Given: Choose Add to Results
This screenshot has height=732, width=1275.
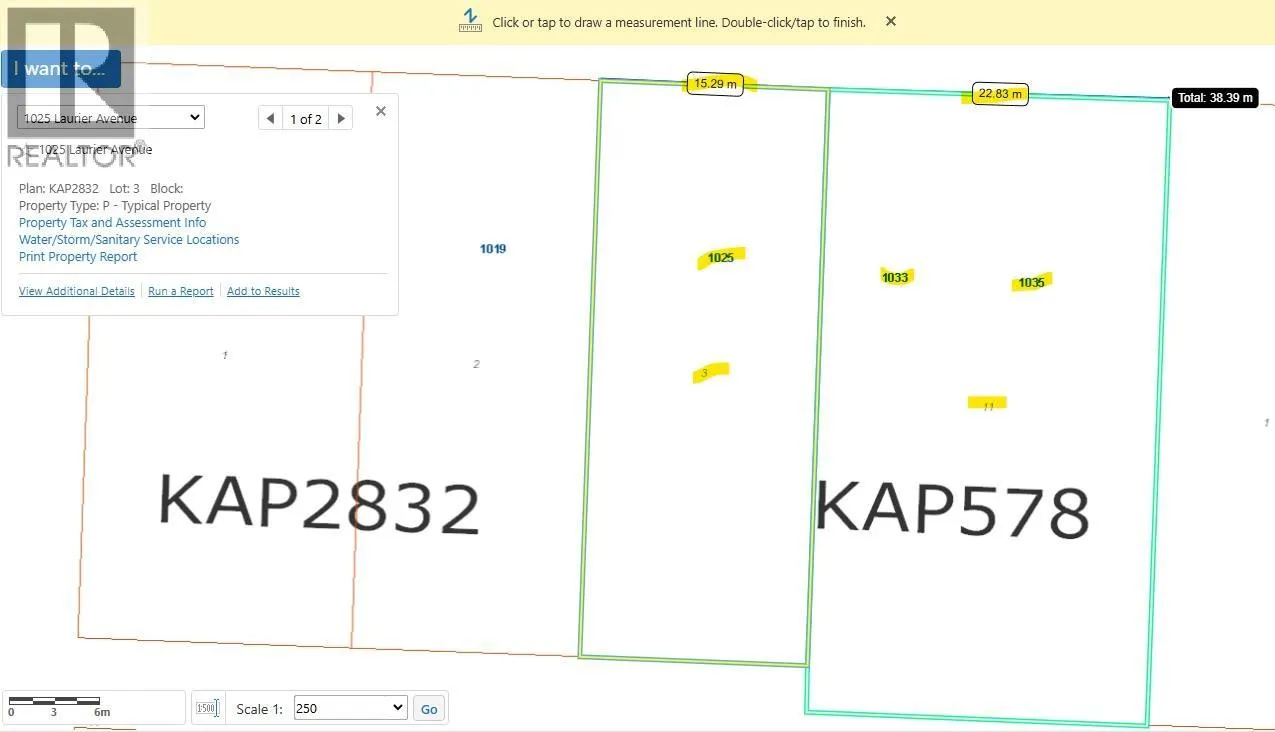Looking at the screenshot, I should [x=263, y=291].
